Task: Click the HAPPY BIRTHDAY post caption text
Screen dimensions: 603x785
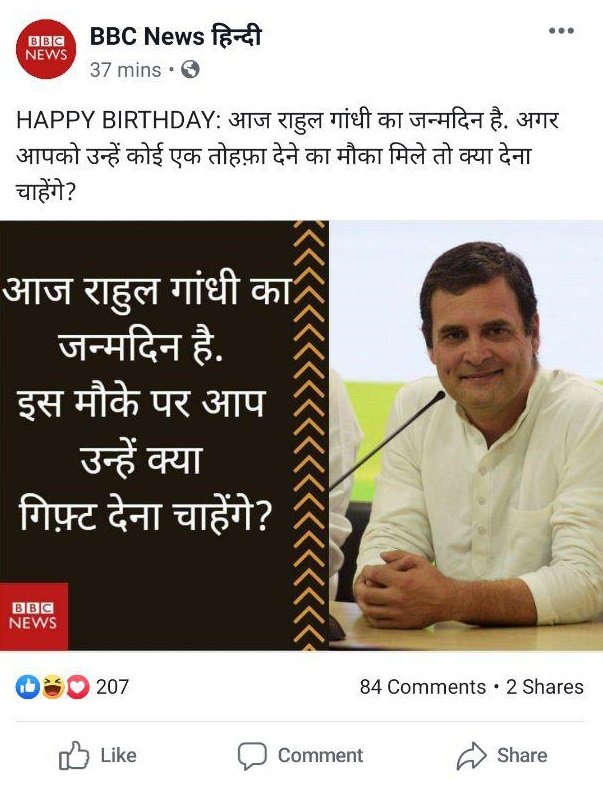Action: (x=287, y=156)
